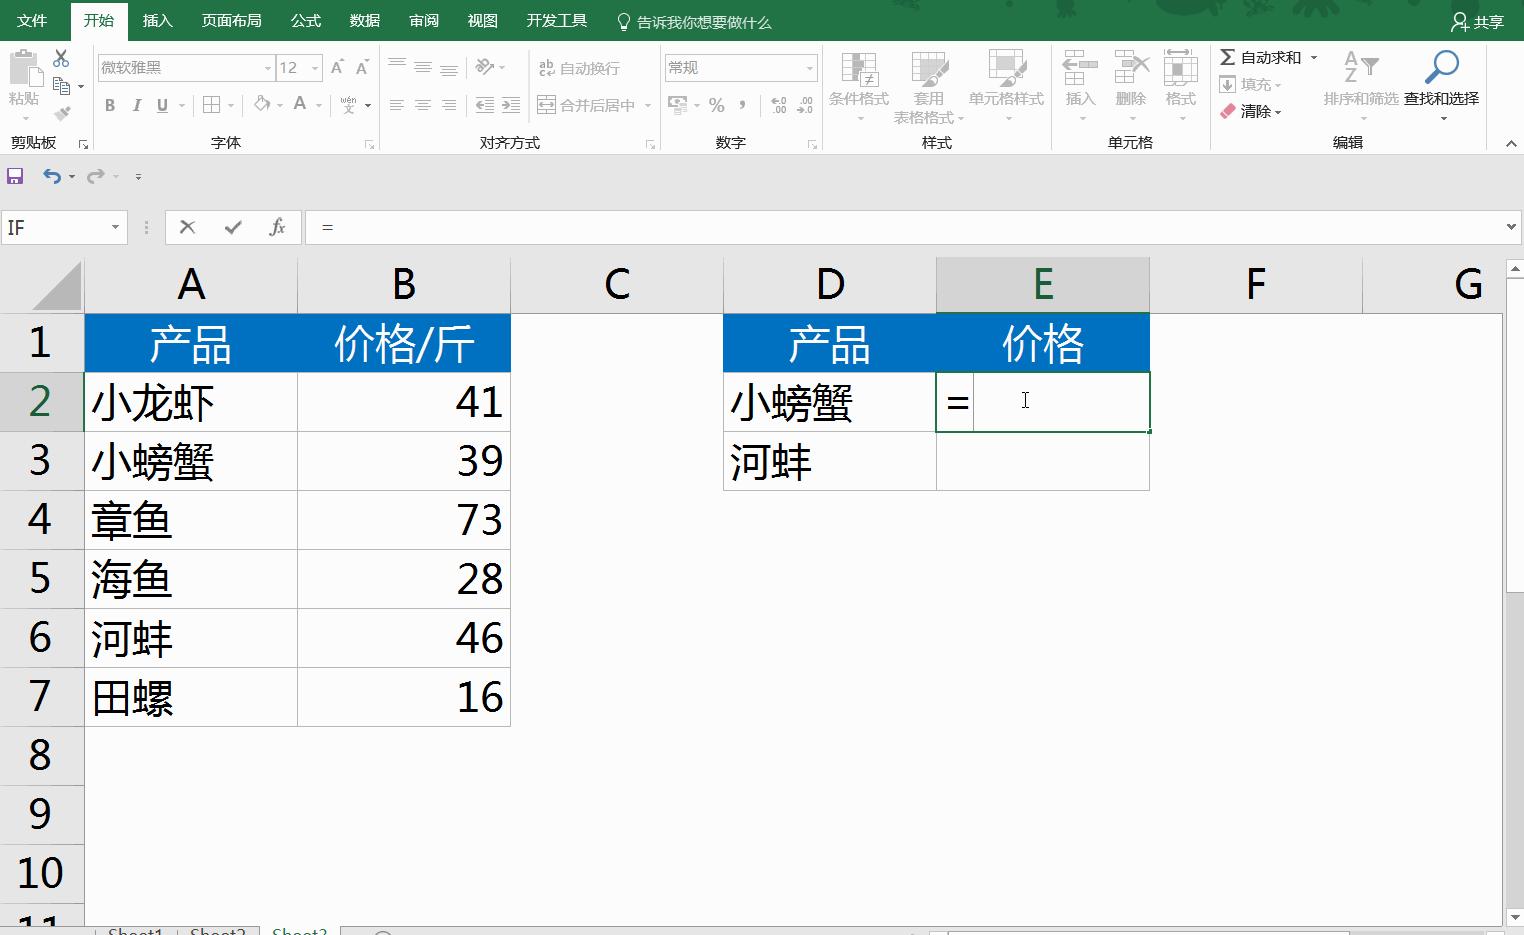Toggle bold formatting on
The width and height of the screenshot is (1524, 935).
(x=110, y=104)
